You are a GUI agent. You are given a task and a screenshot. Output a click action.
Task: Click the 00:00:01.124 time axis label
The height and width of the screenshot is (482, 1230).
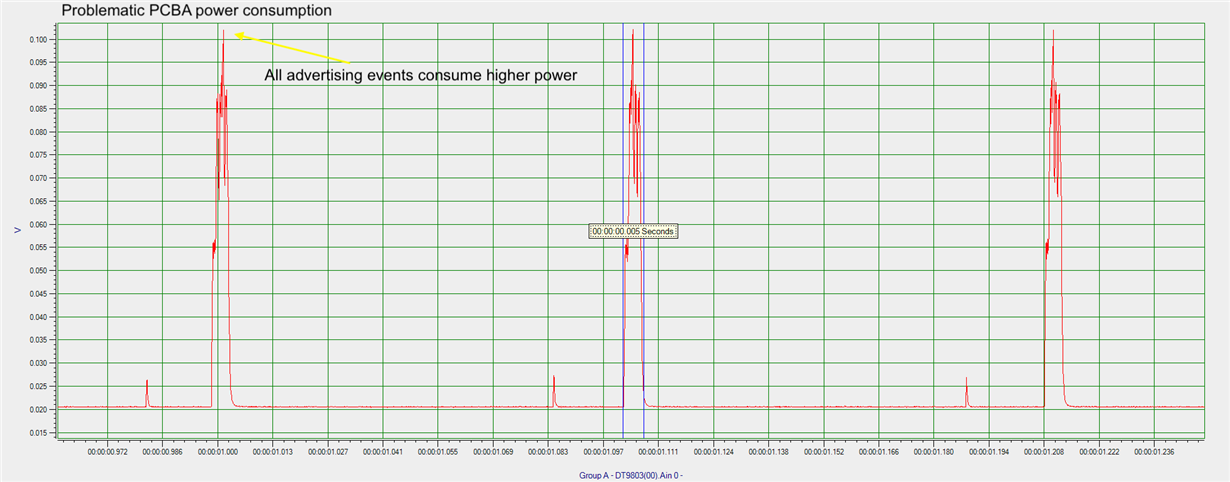713,452
